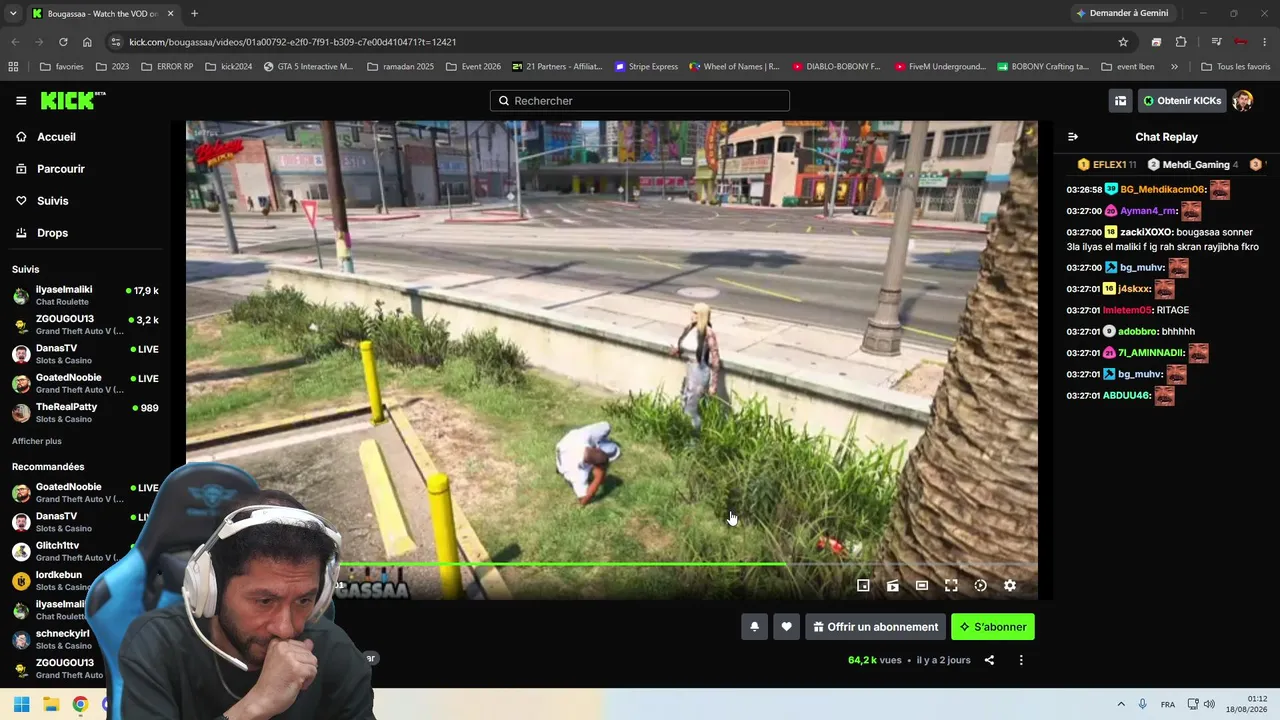Show hidden system tray icons
This screenshot has width=1280, height=720.
(1120, 704)
